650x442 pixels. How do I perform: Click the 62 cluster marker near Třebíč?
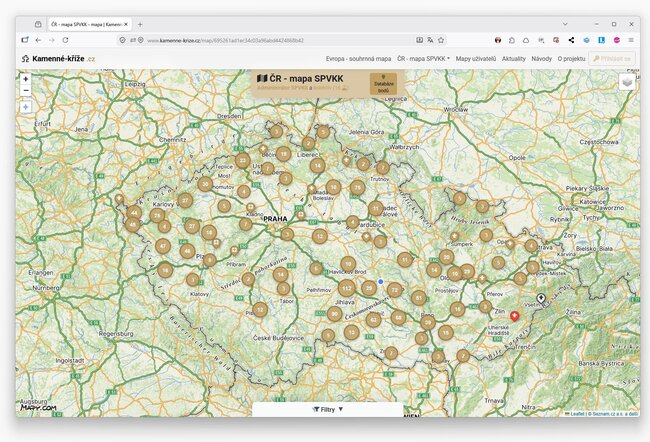(x=374, y=320)
